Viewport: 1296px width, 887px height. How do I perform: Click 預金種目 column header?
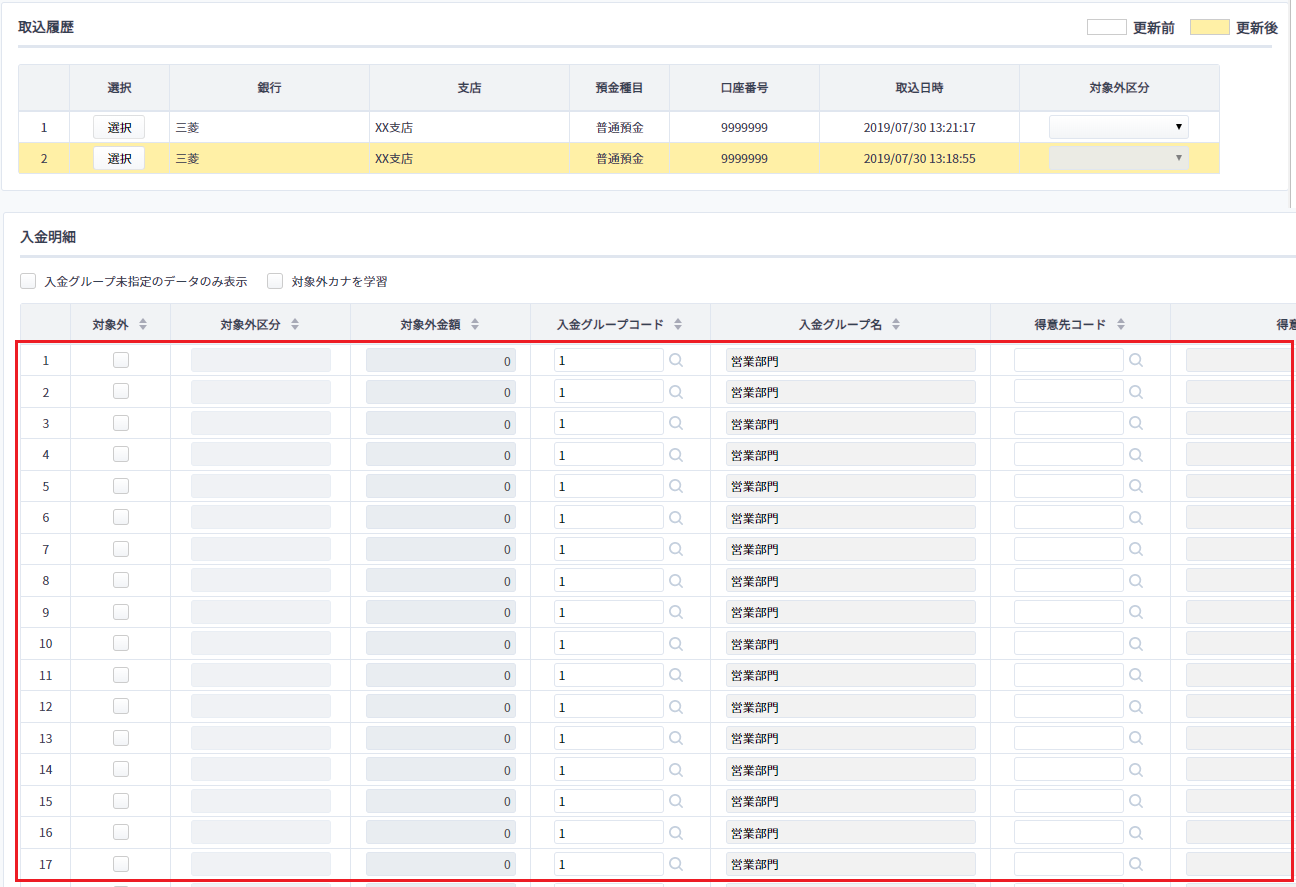[x=620, y=88]
